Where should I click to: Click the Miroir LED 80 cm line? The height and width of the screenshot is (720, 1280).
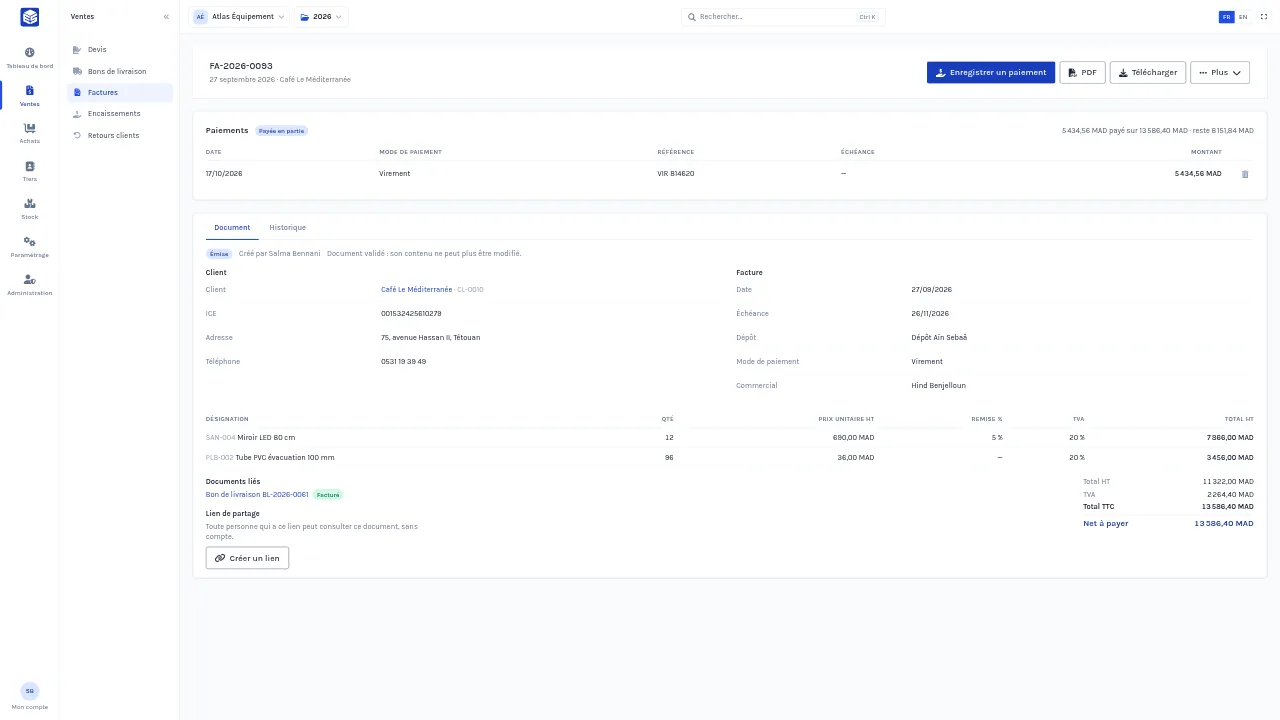click(729, 438)
